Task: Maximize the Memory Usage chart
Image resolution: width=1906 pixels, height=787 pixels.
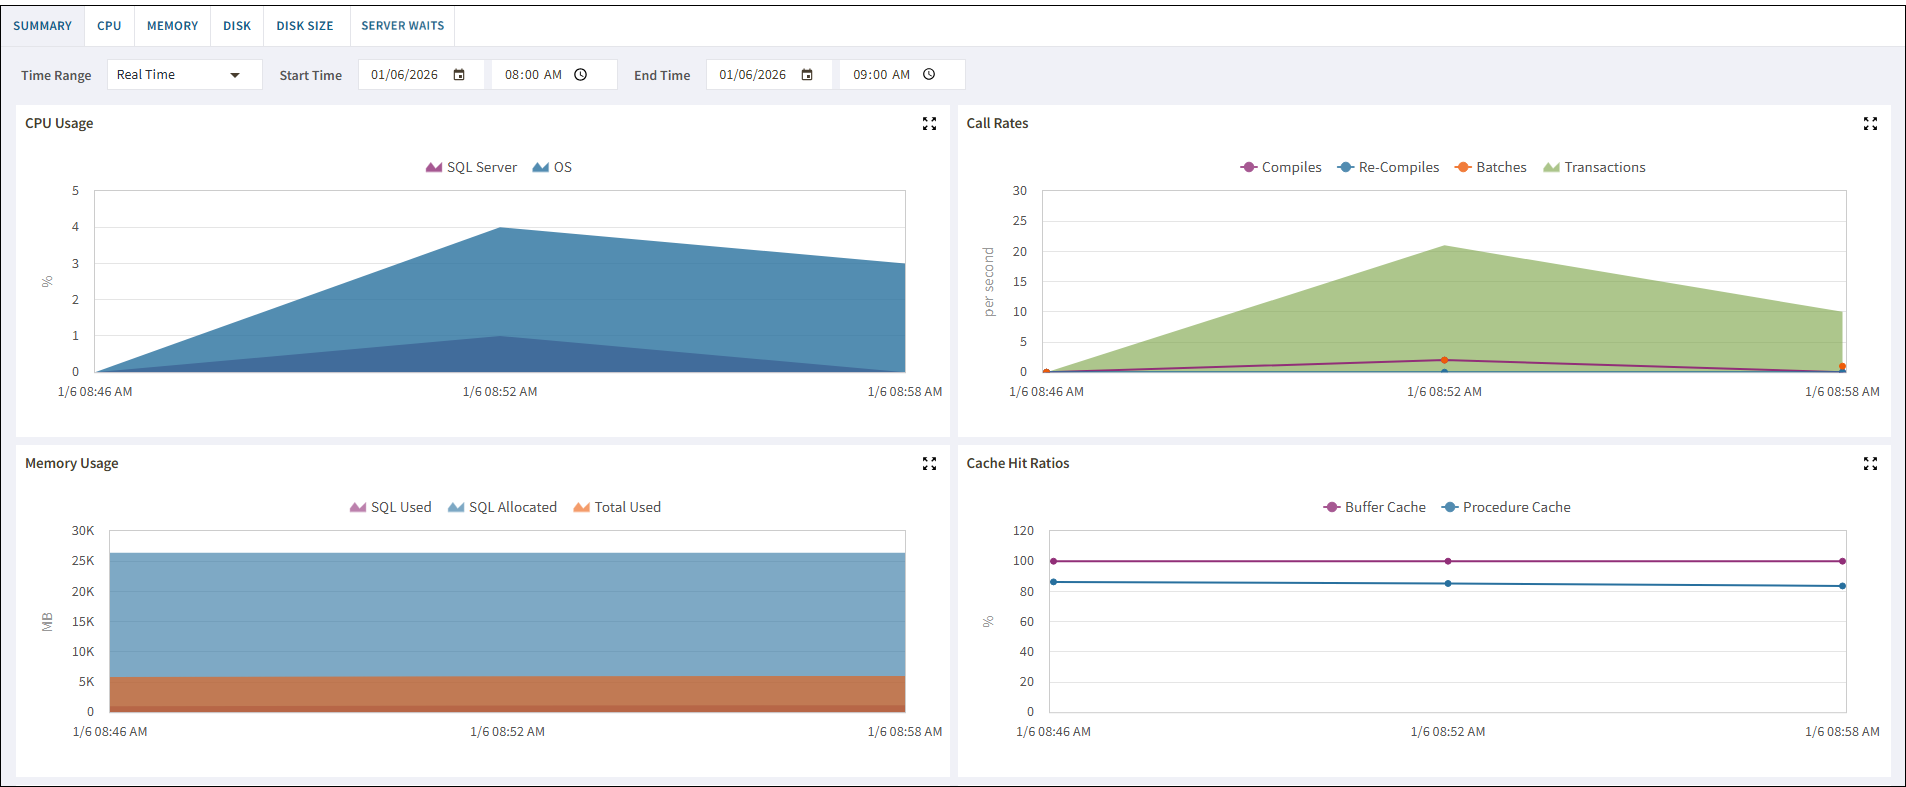Action: 929,464
